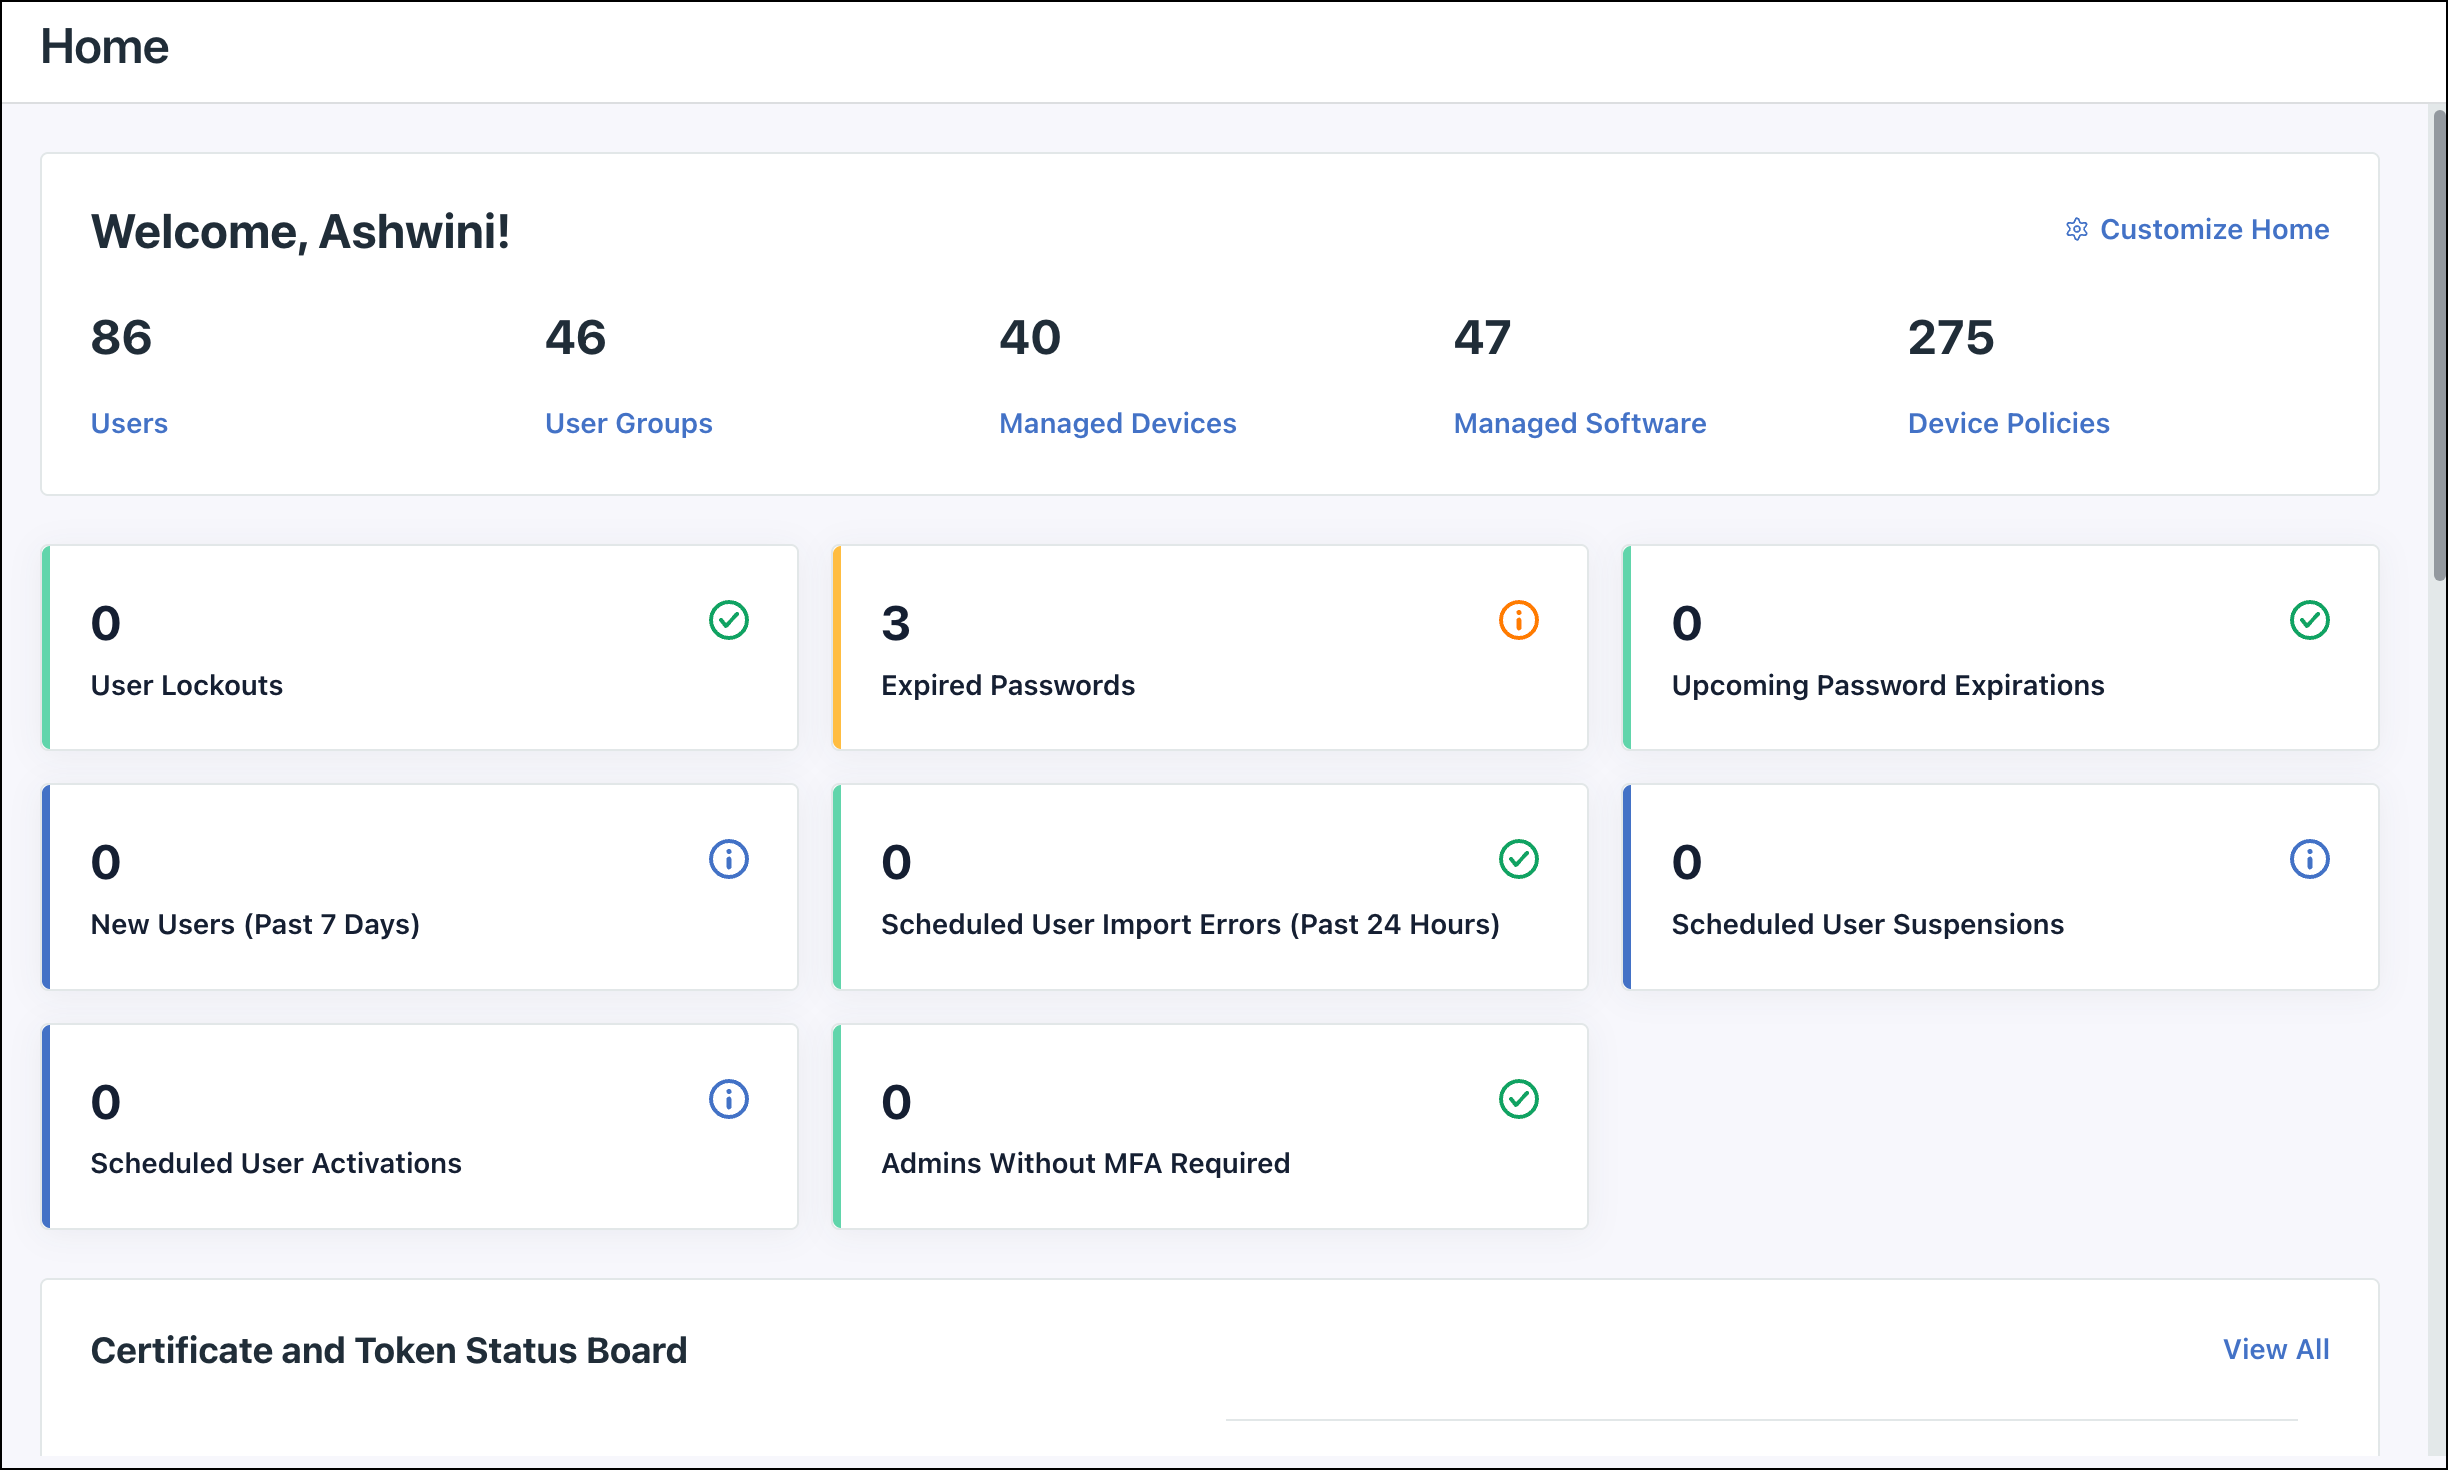The width and height of the screenshot is (2448, 1470).
Task: Click check icon on Admins Without MFA Required
Action: pyautogui.click(x=1518, y=1098)
